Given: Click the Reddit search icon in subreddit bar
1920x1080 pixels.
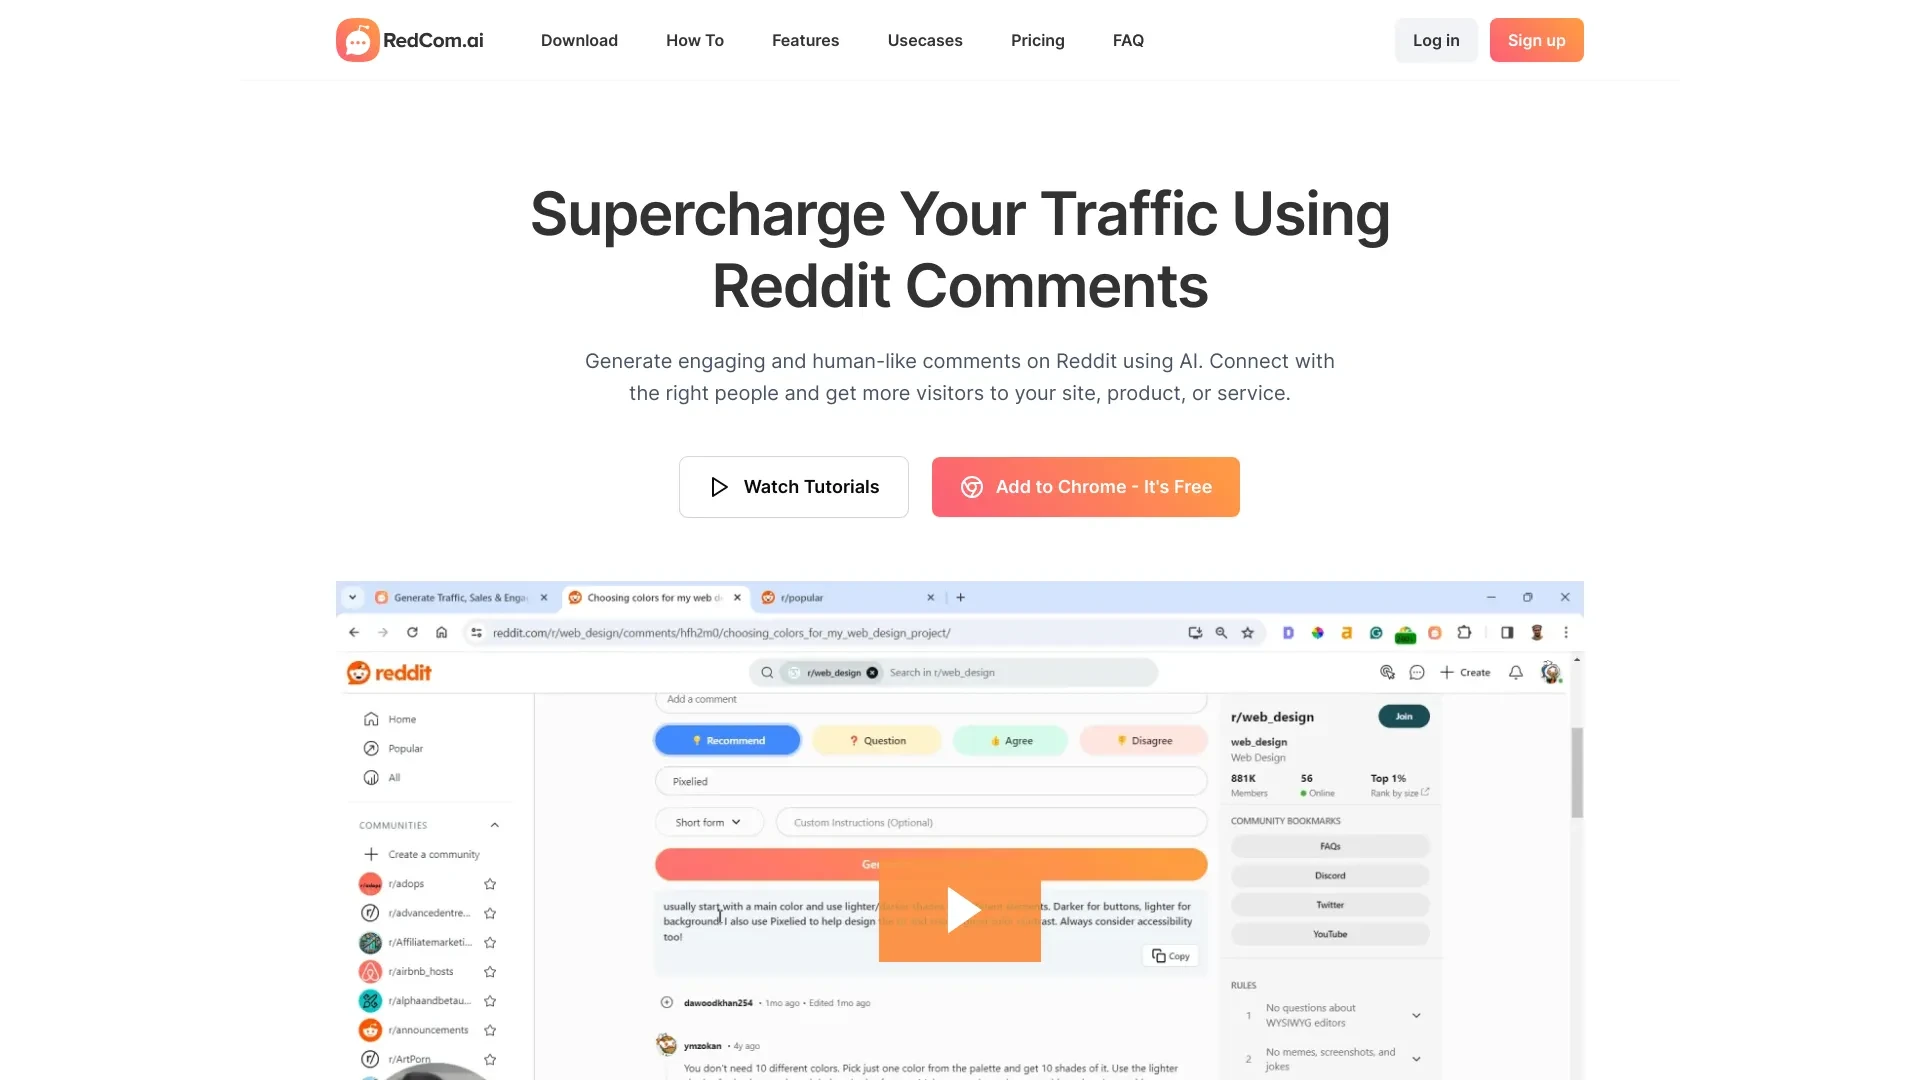Looking at the screenshot, I should (x=767, y=671).
